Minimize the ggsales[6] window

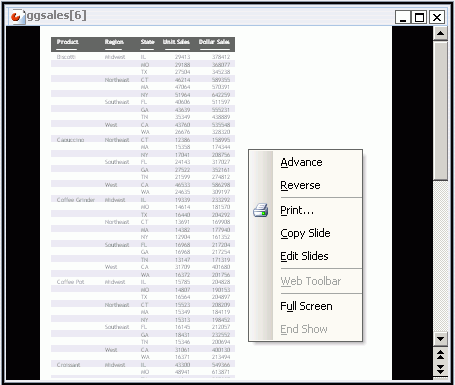tap(403, 17)
